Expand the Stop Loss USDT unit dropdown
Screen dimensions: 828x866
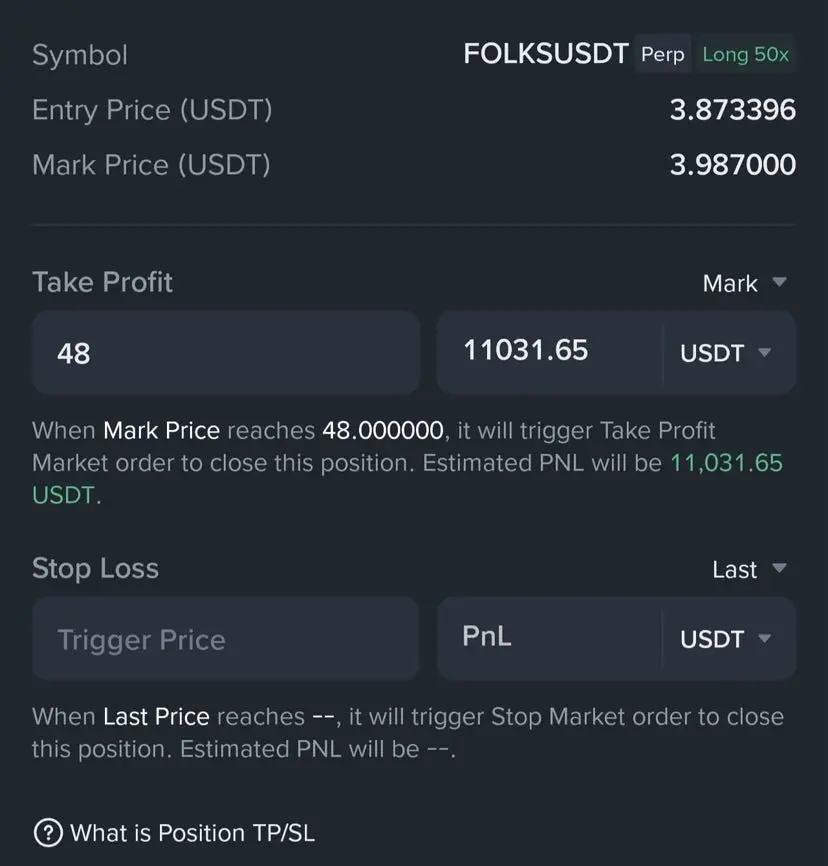click(726, 639)
